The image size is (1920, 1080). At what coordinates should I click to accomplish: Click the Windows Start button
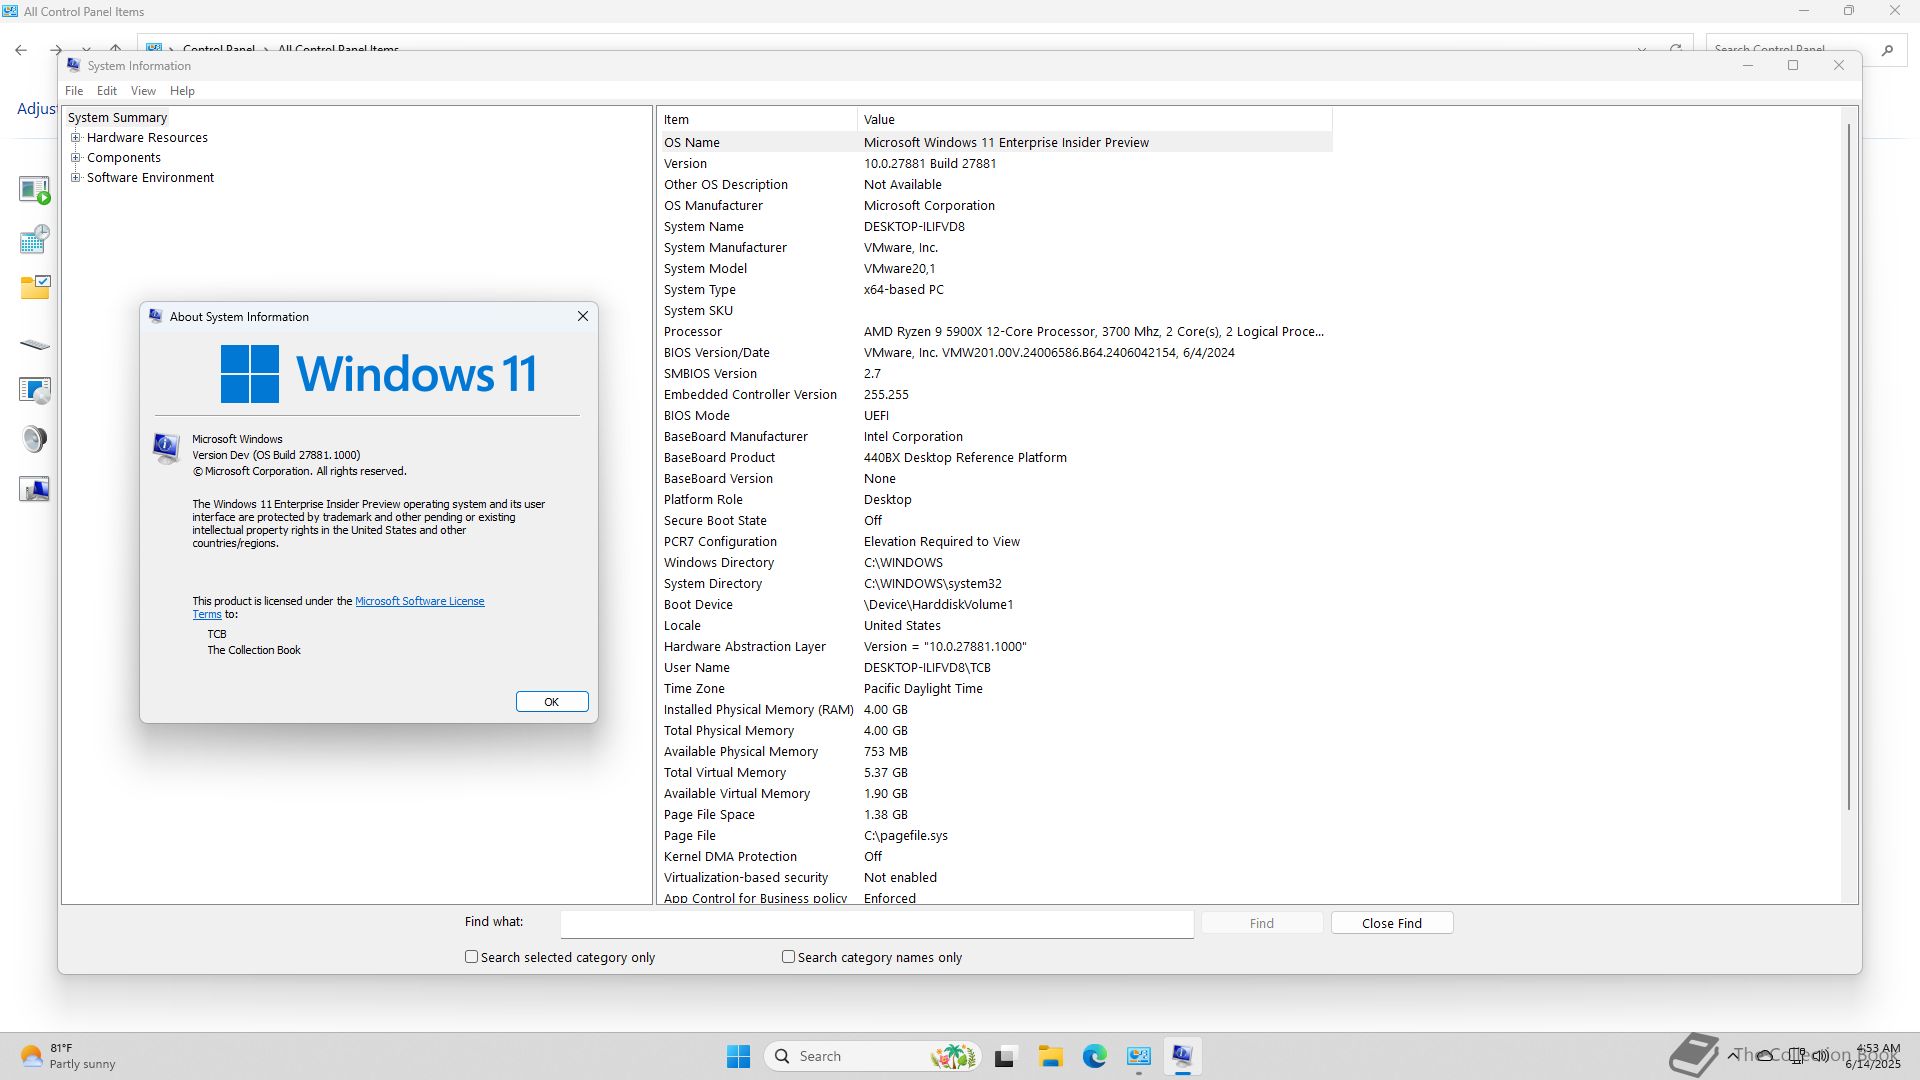tap(738, 1056)
